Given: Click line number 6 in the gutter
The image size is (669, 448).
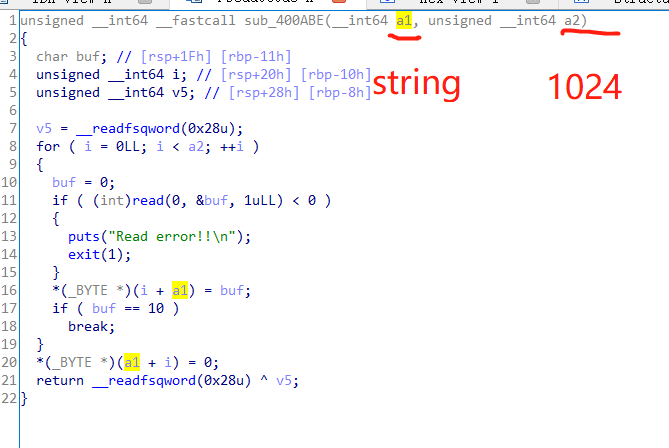Looking at the screenshot, I should [13, 111].
